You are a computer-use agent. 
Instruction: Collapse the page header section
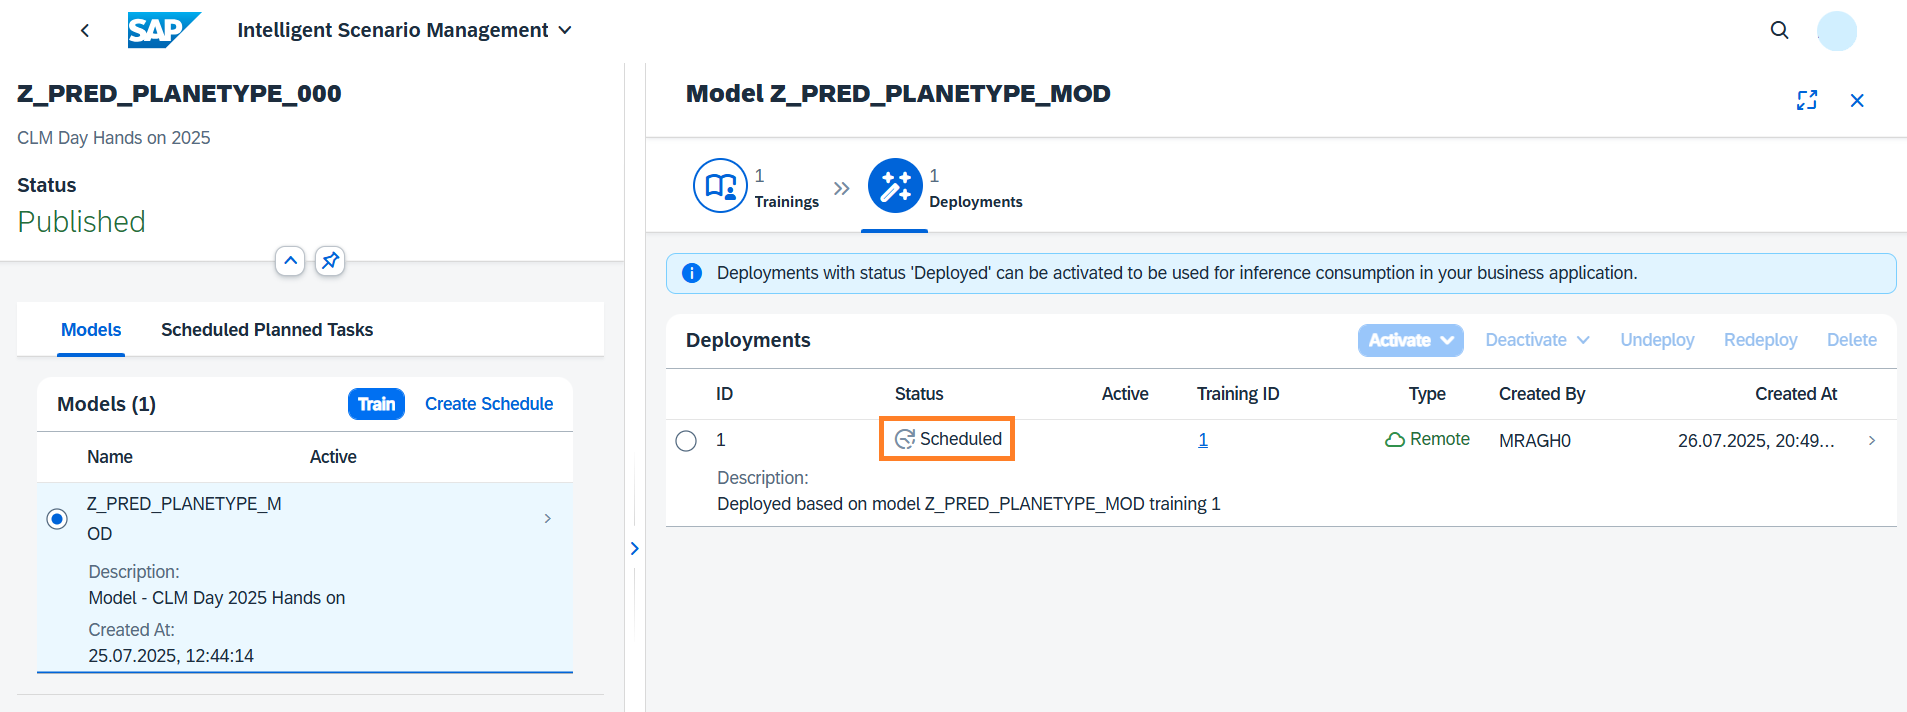click(x=290, y=261)
